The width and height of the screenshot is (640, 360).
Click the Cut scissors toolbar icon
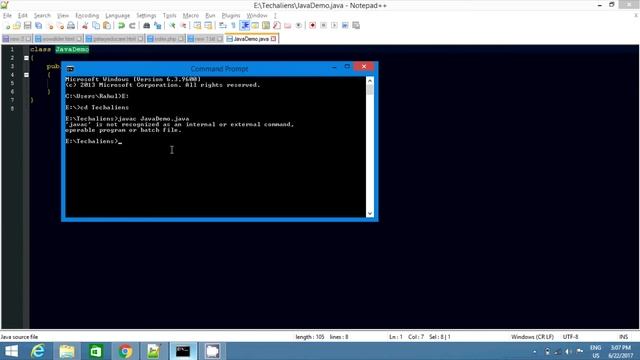point(85,26)
